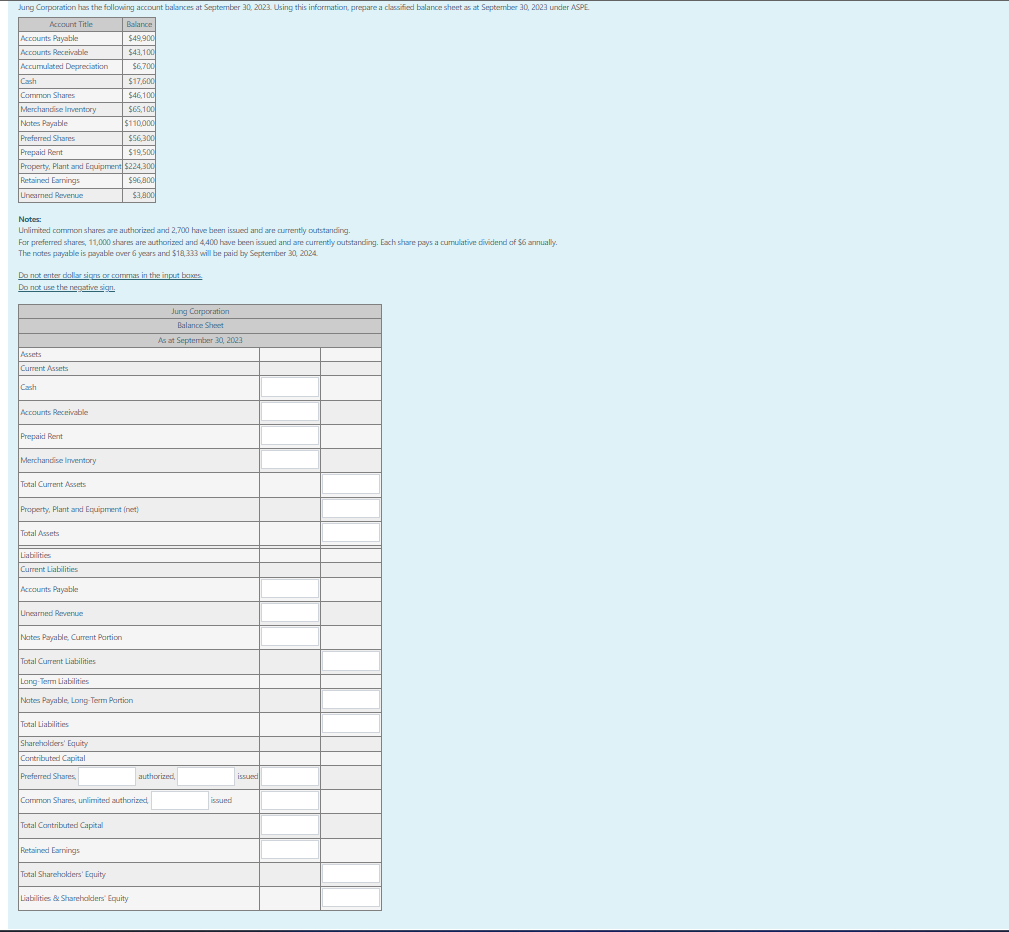Click the Total Current Assets input field

tap(350, 484)
